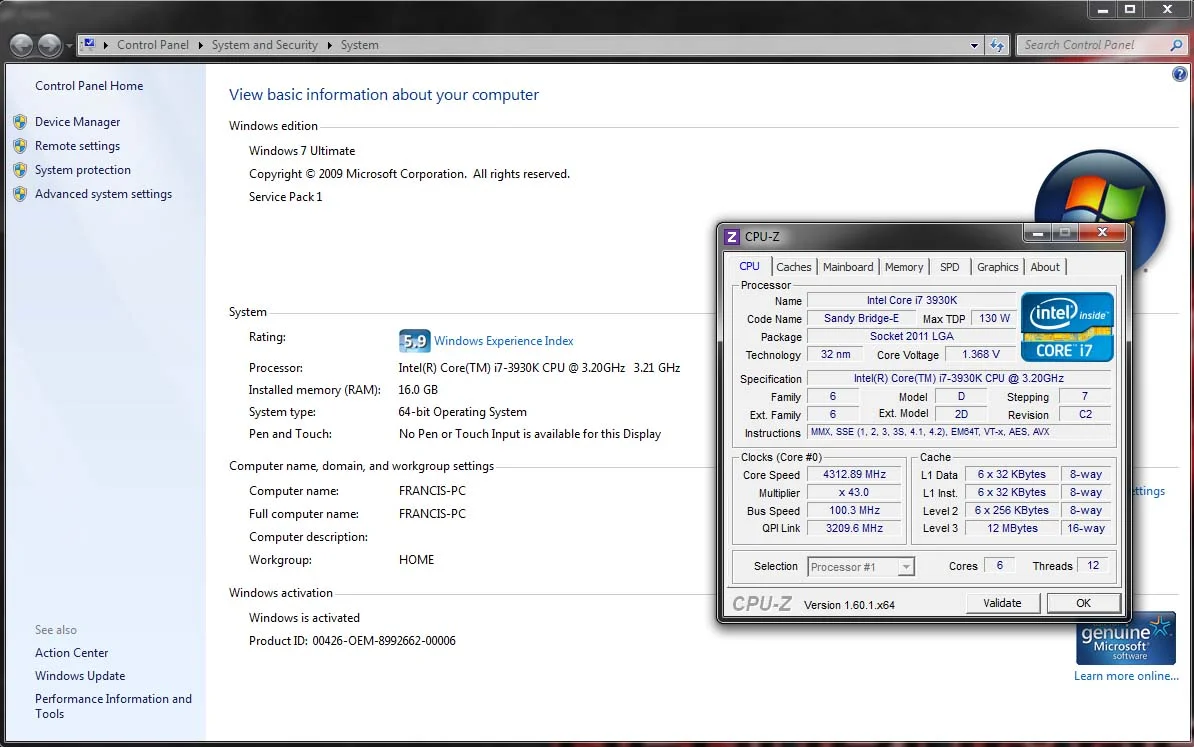Viewport: 1194px width, 747px height.
Task: Open Help via the question mark icon
Action: pos(1180,74)
